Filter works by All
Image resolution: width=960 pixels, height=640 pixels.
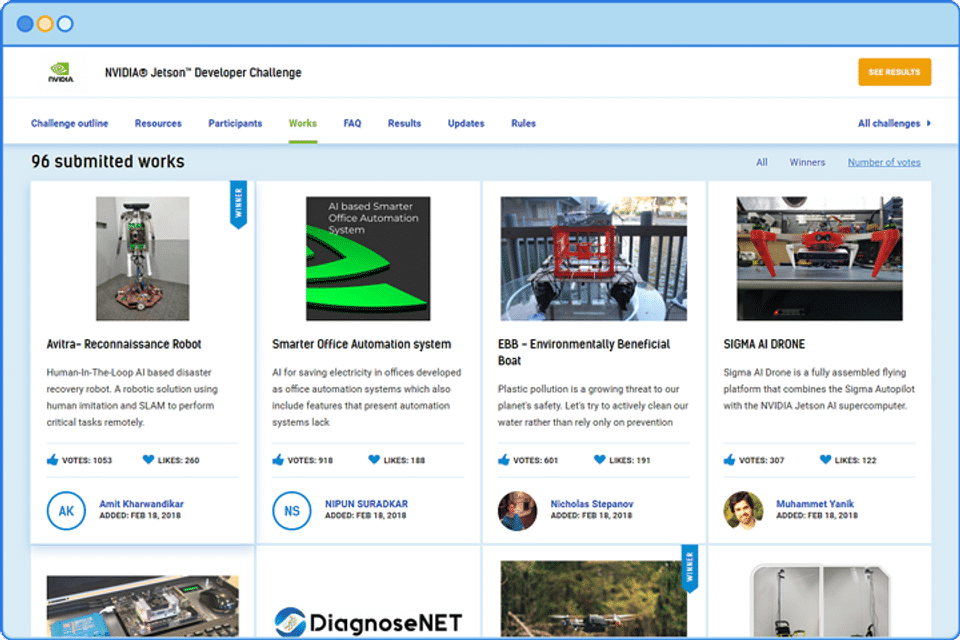[762, 162]
